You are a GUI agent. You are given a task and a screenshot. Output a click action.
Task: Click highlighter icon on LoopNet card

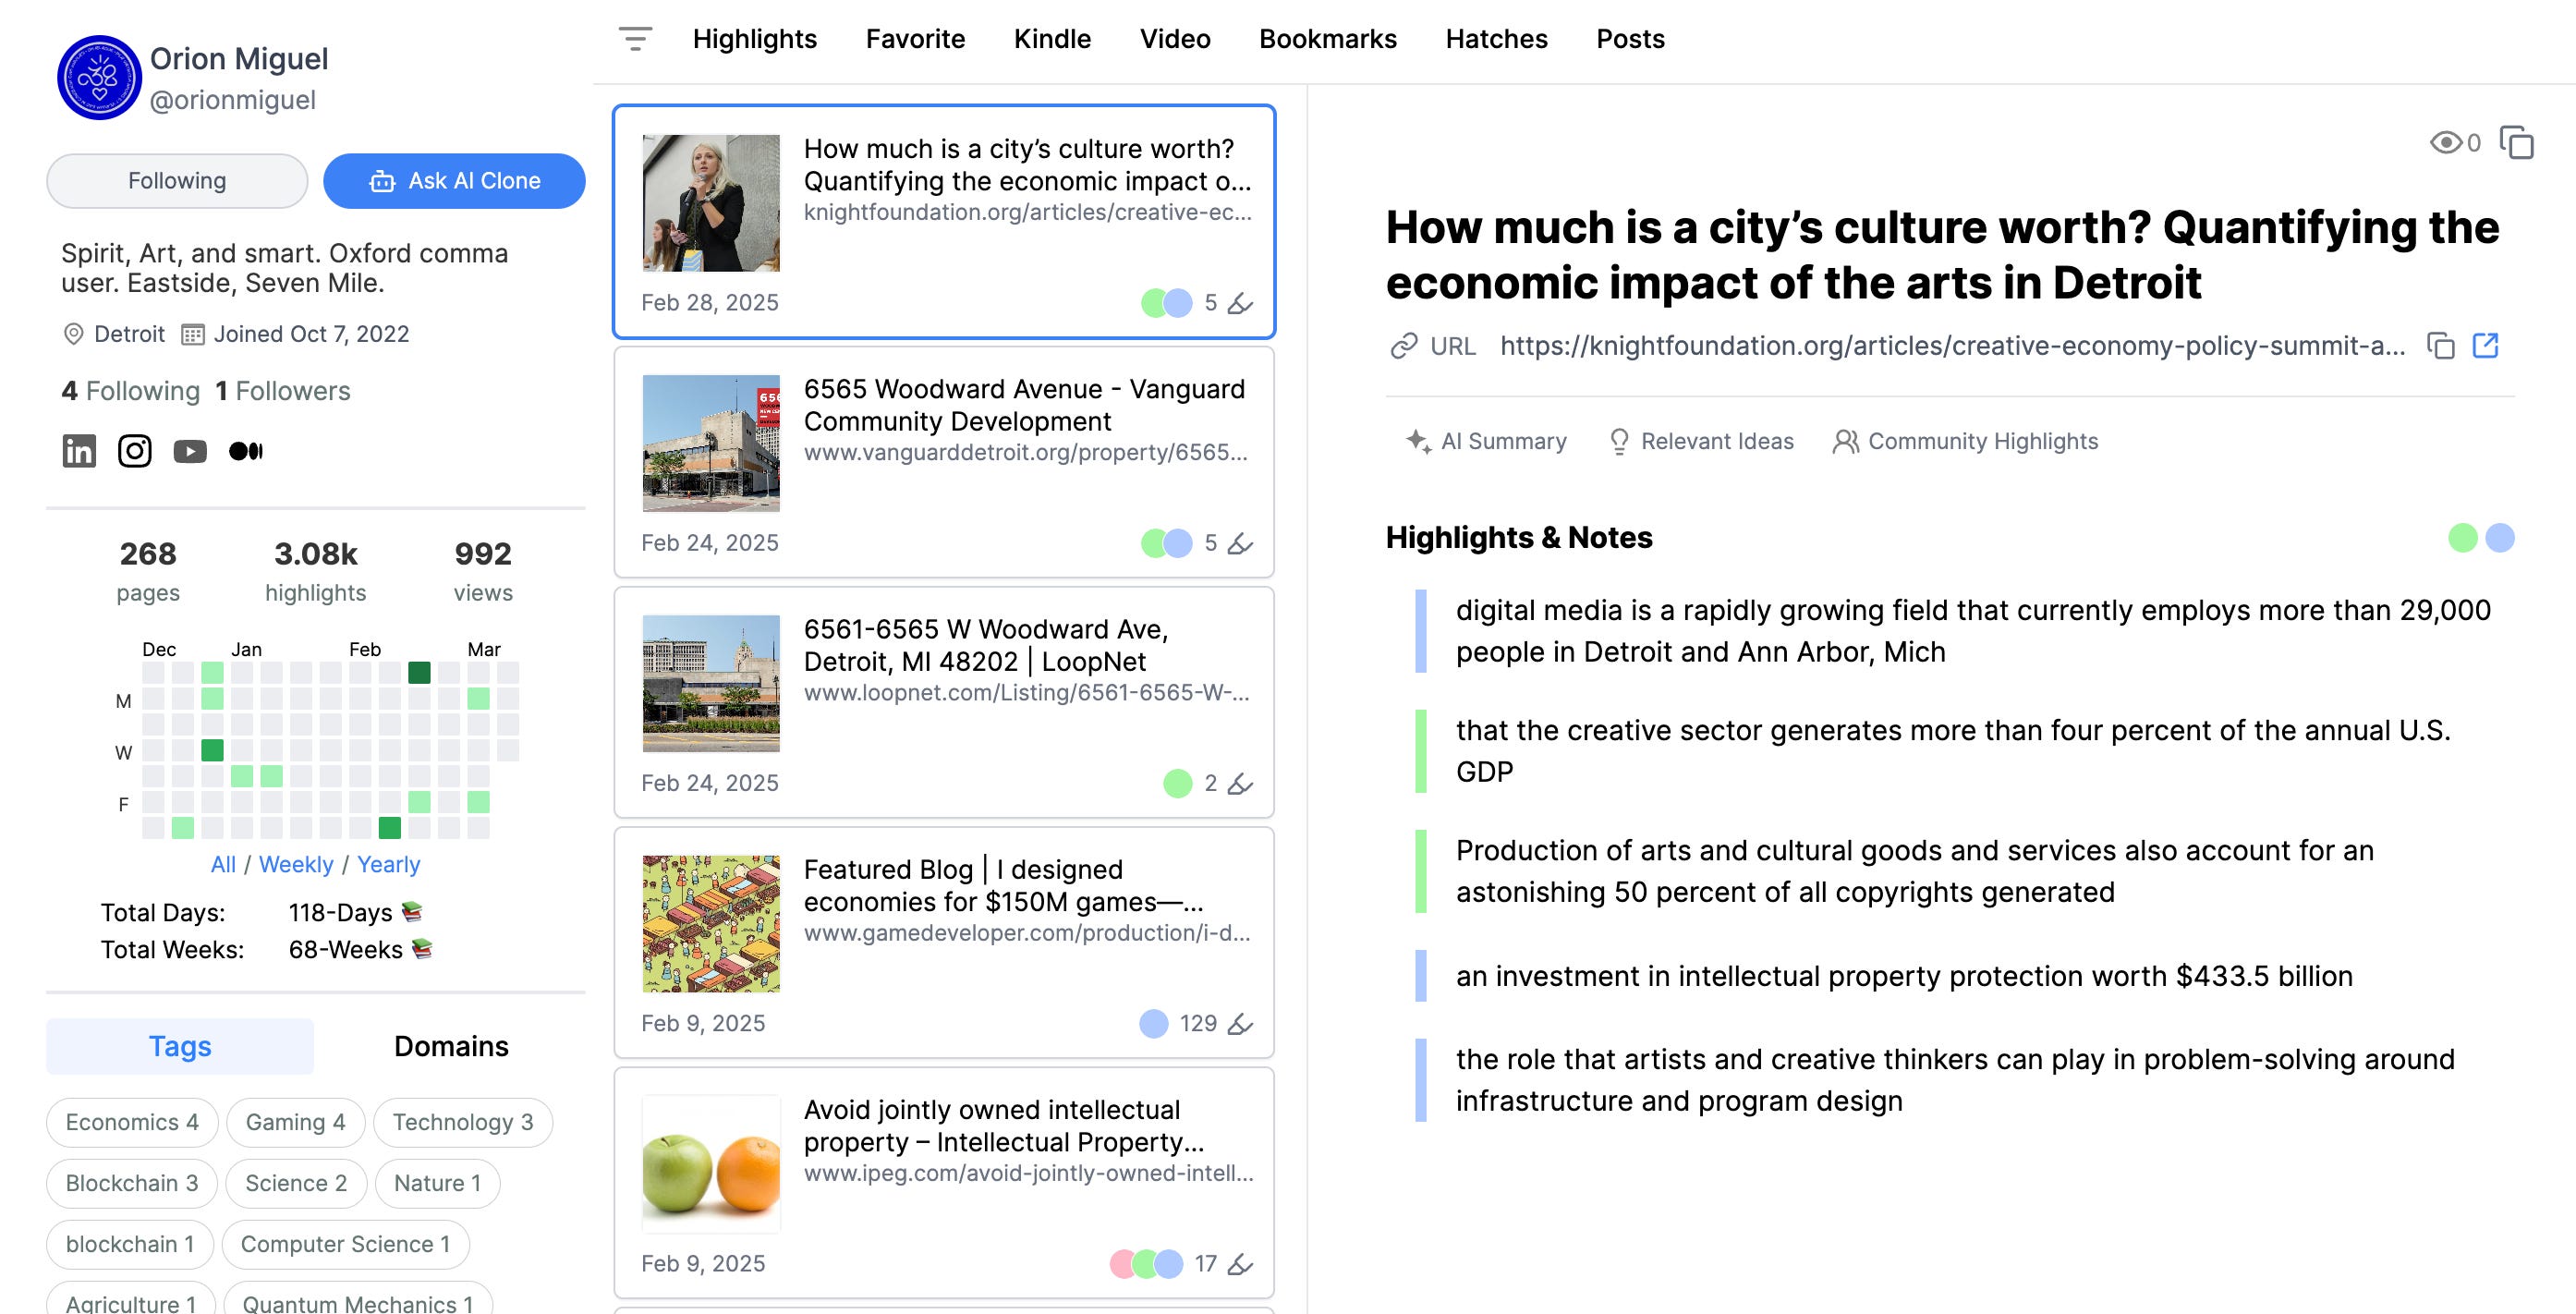coord(1240,783)
